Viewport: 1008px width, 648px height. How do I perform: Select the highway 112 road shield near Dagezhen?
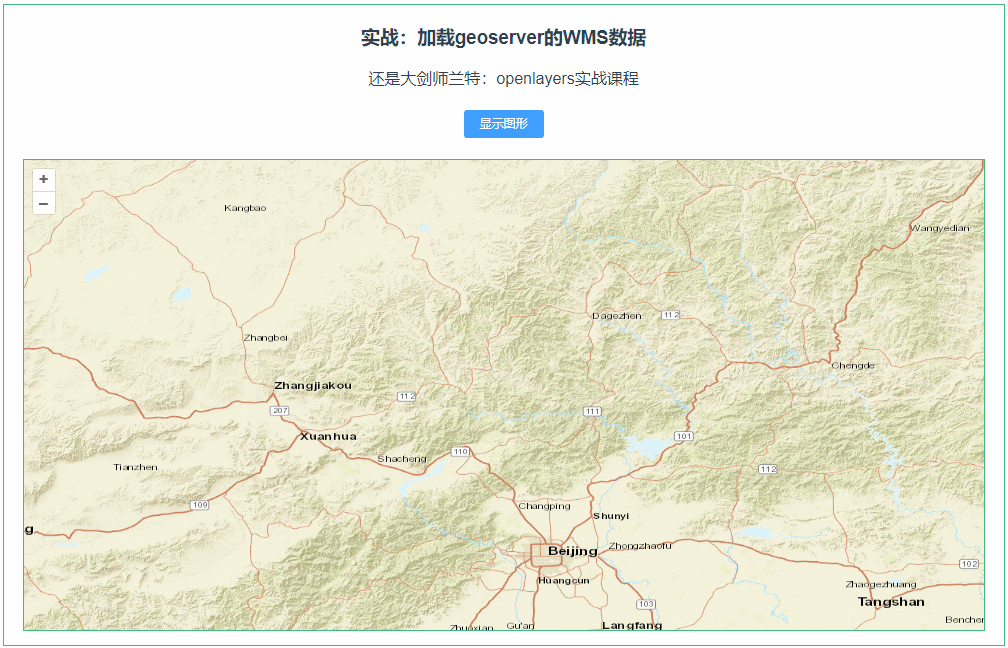pos(670,314)
